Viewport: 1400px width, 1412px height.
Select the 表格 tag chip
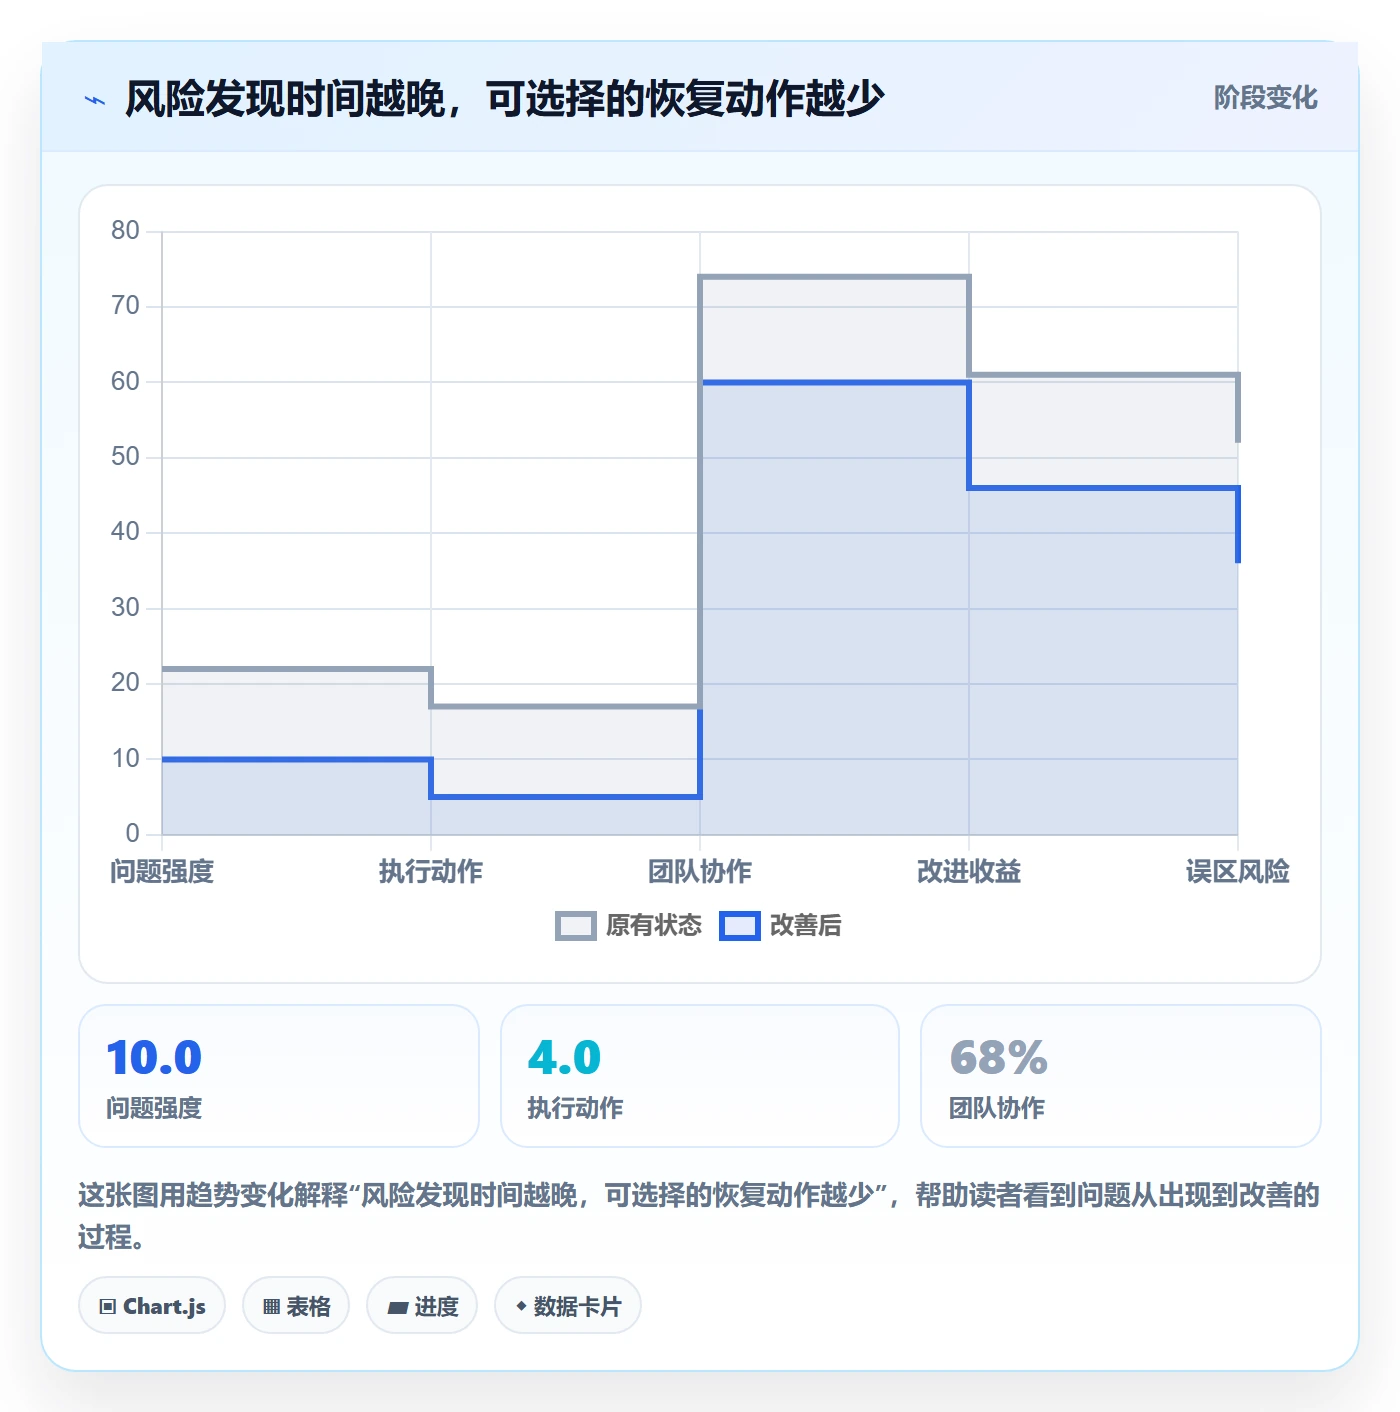coord(296,1305)
